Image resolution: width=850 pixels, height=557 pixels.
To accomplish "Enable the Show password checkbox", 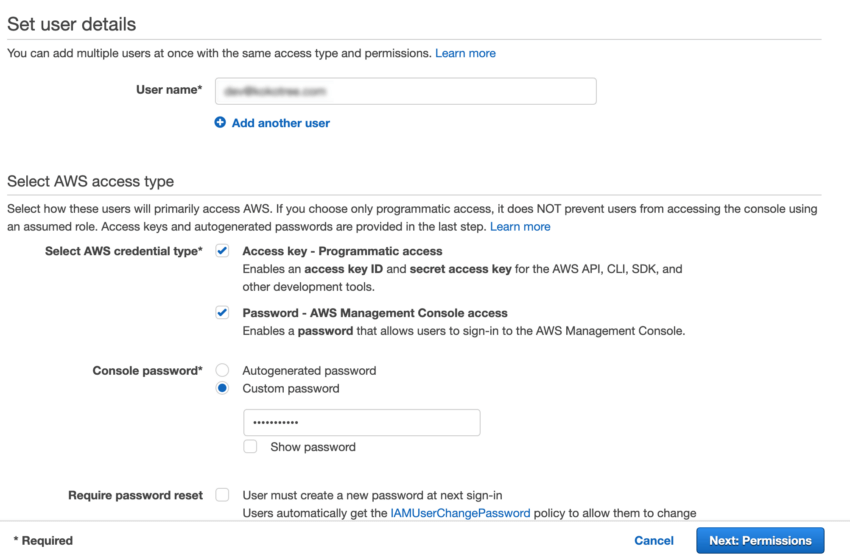I will coord(250,446).
